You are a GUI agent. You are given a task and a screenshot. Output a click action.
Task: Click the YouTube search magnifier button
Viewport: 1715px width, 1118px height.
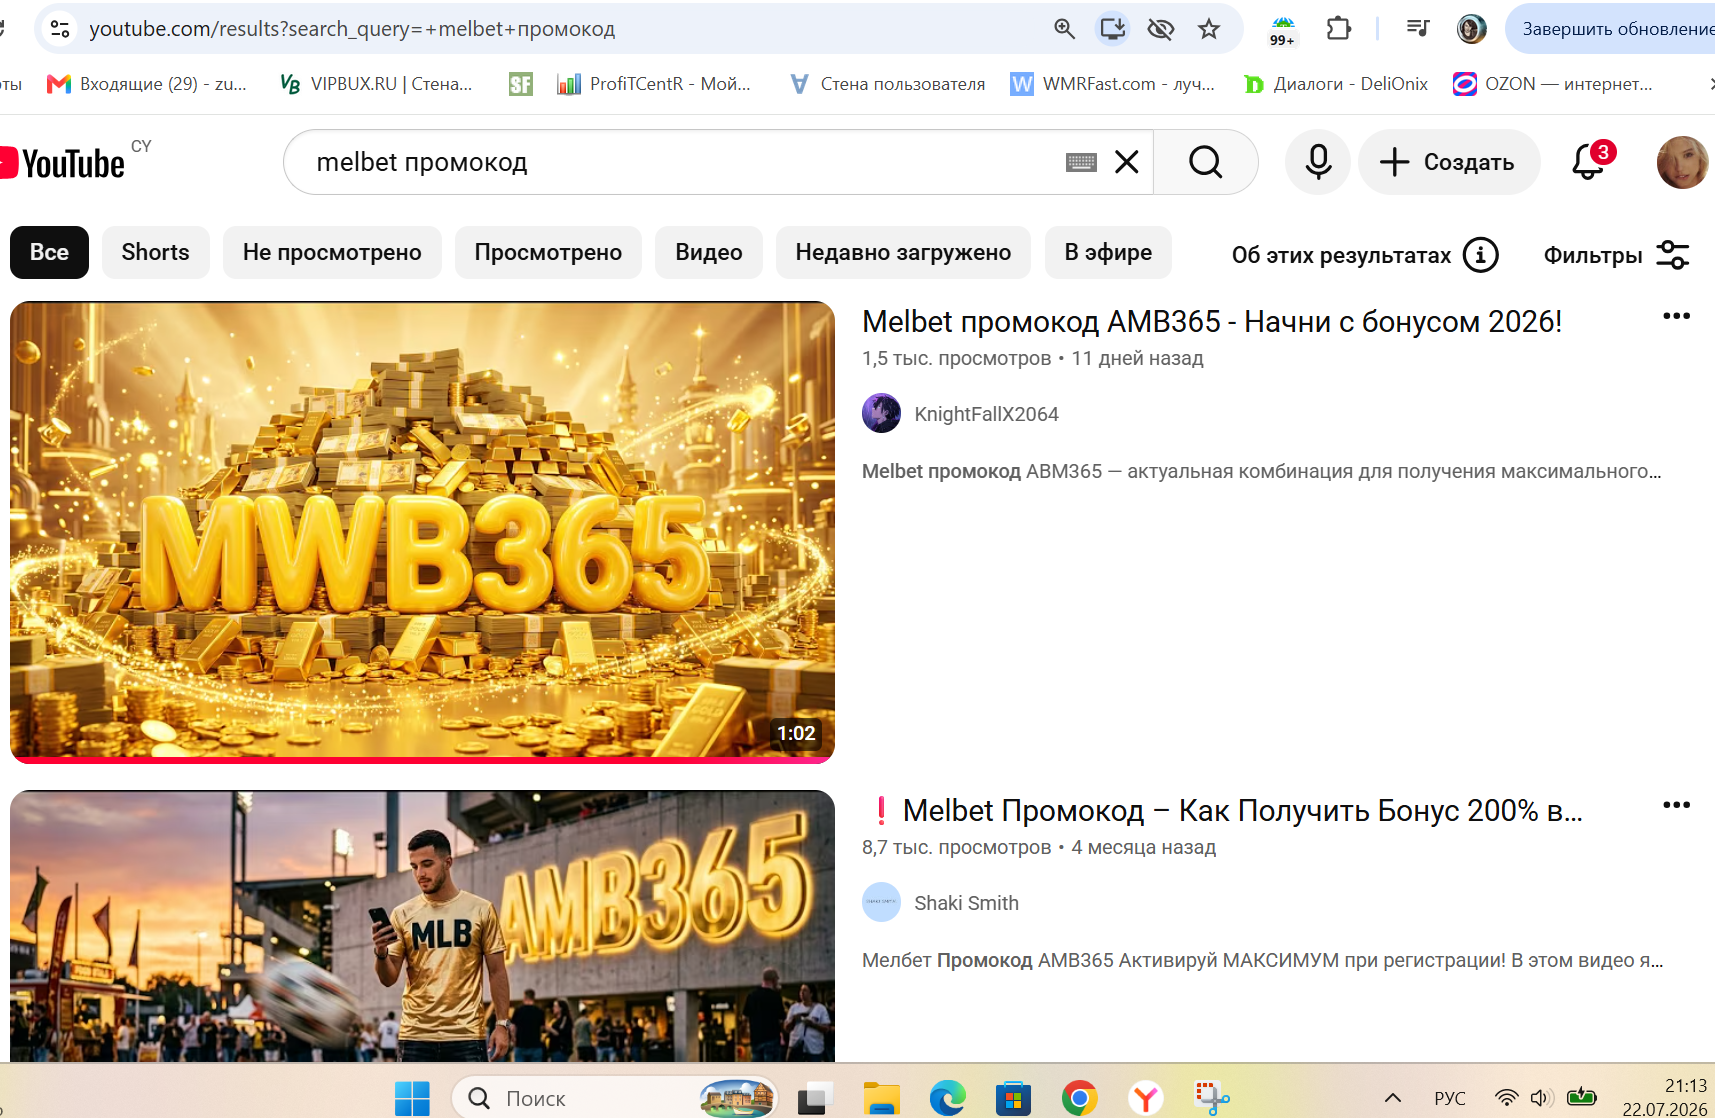1205,162
